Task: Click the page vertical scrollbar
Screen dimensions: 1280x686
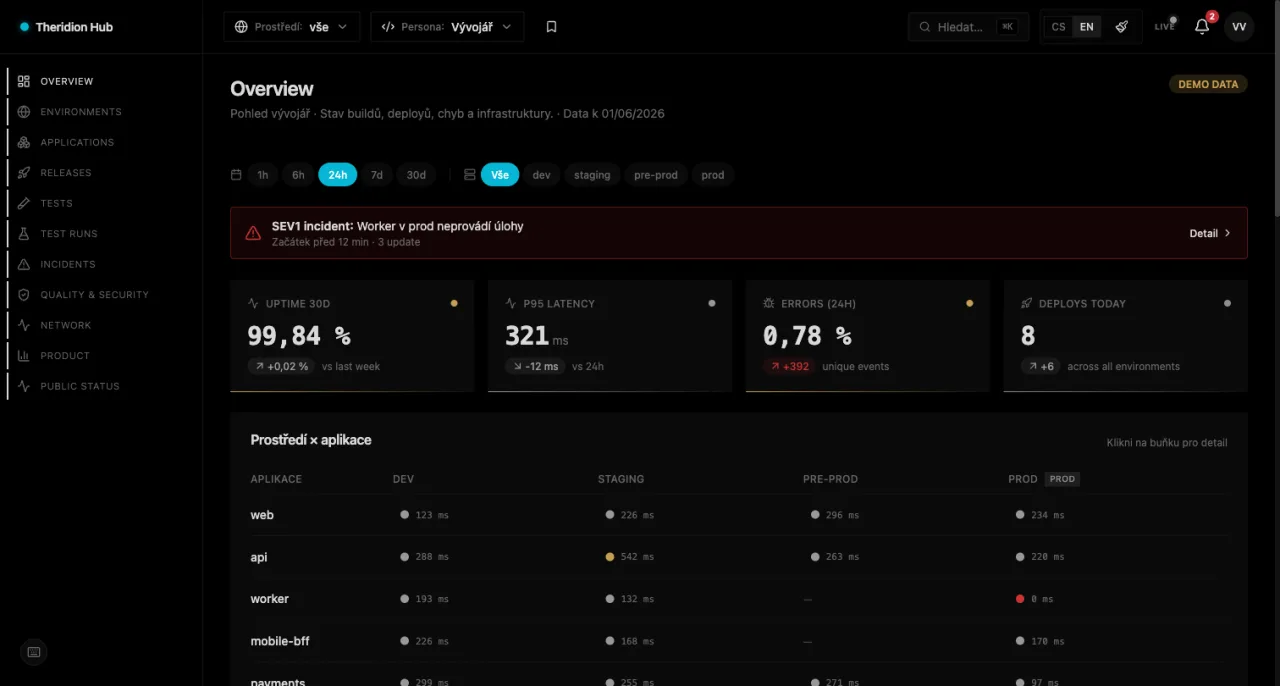Action: (1276, 110)
